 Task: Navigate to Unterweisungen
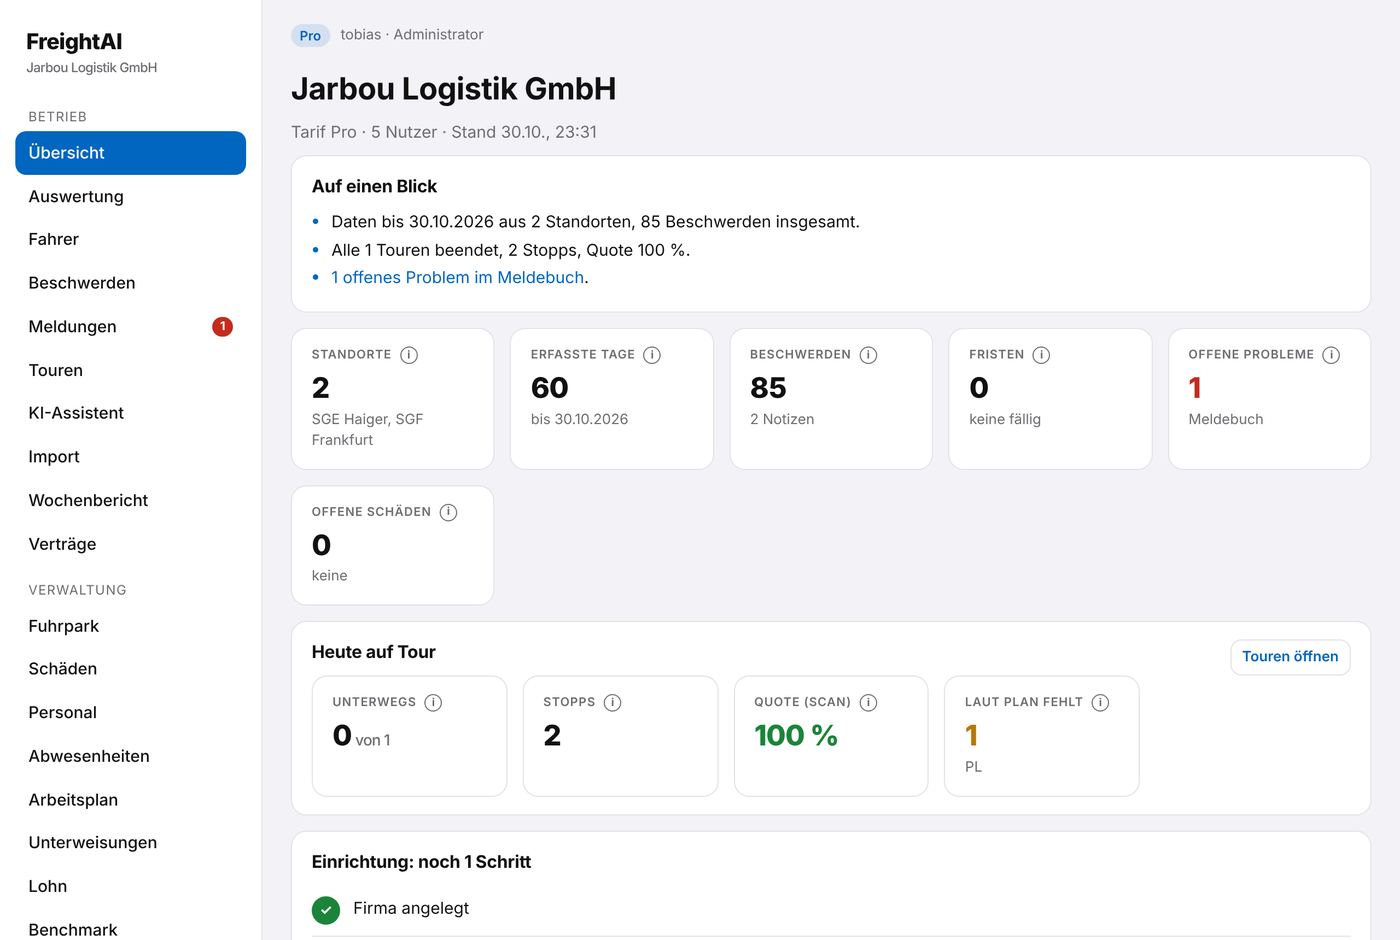pyautogui.click(x=131, y=843)
